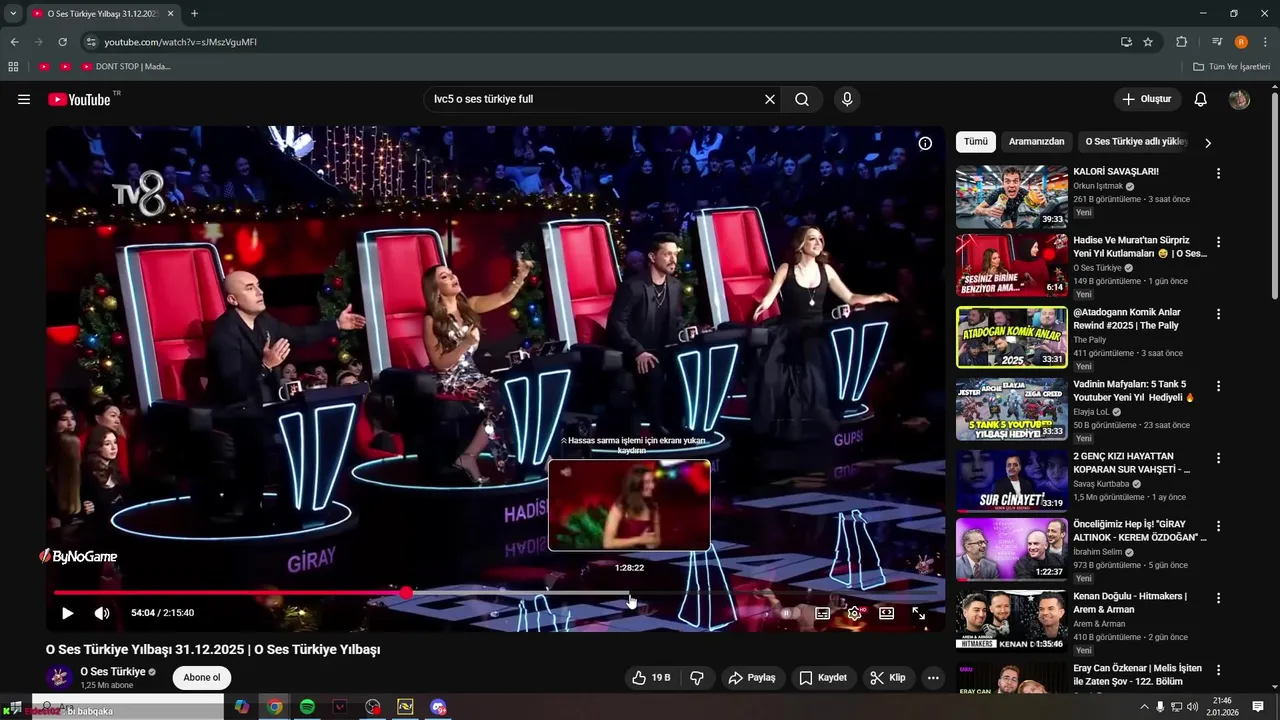Show next filter chips with arrow
Screen dimensions: 1280x720
[x=1207, y=143]
